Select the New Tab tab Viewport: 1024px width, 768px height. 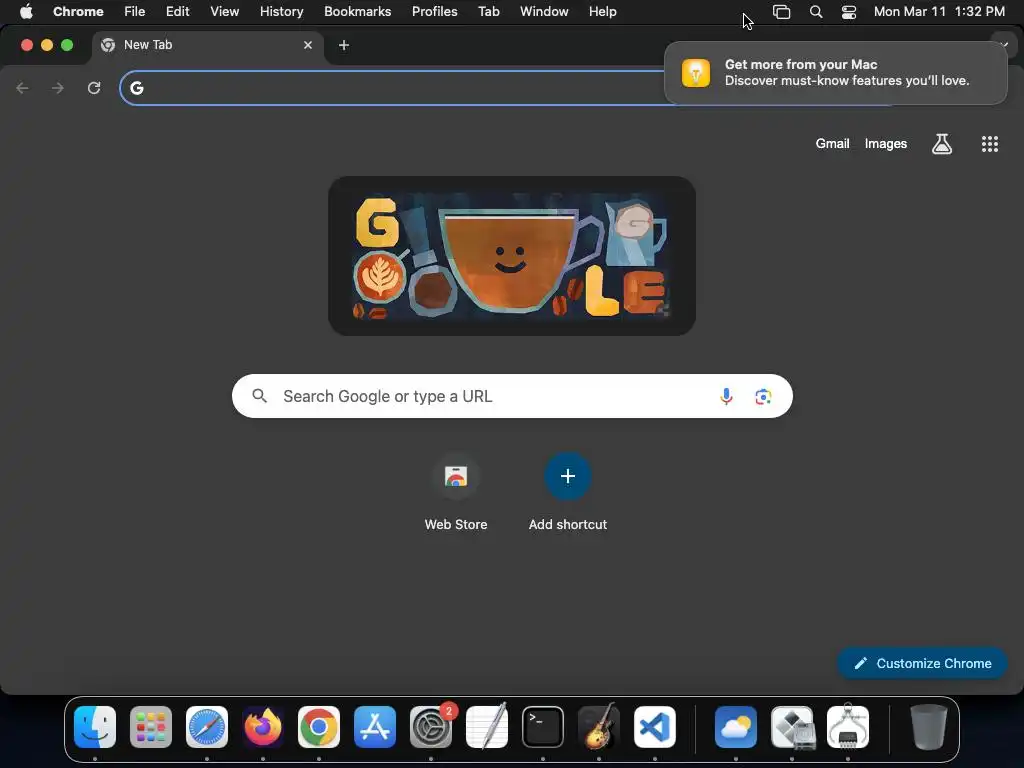pyautogui.click(x=208, y=45)
